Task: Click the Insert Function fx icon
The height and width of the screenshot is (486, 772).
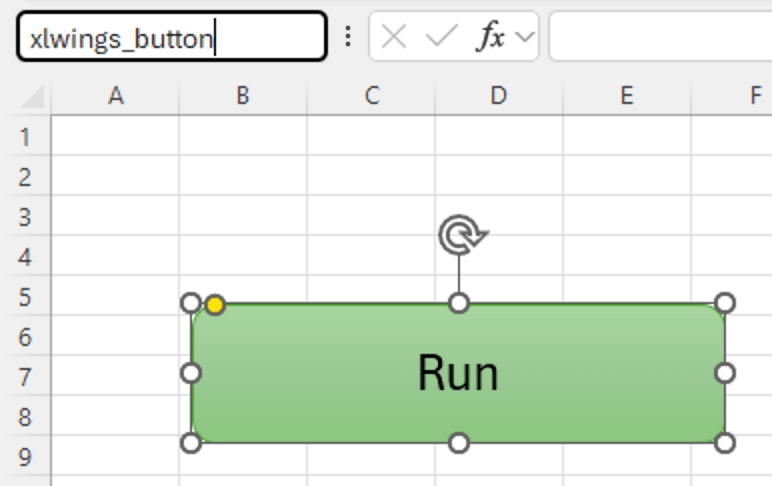Action: [490, 38]
